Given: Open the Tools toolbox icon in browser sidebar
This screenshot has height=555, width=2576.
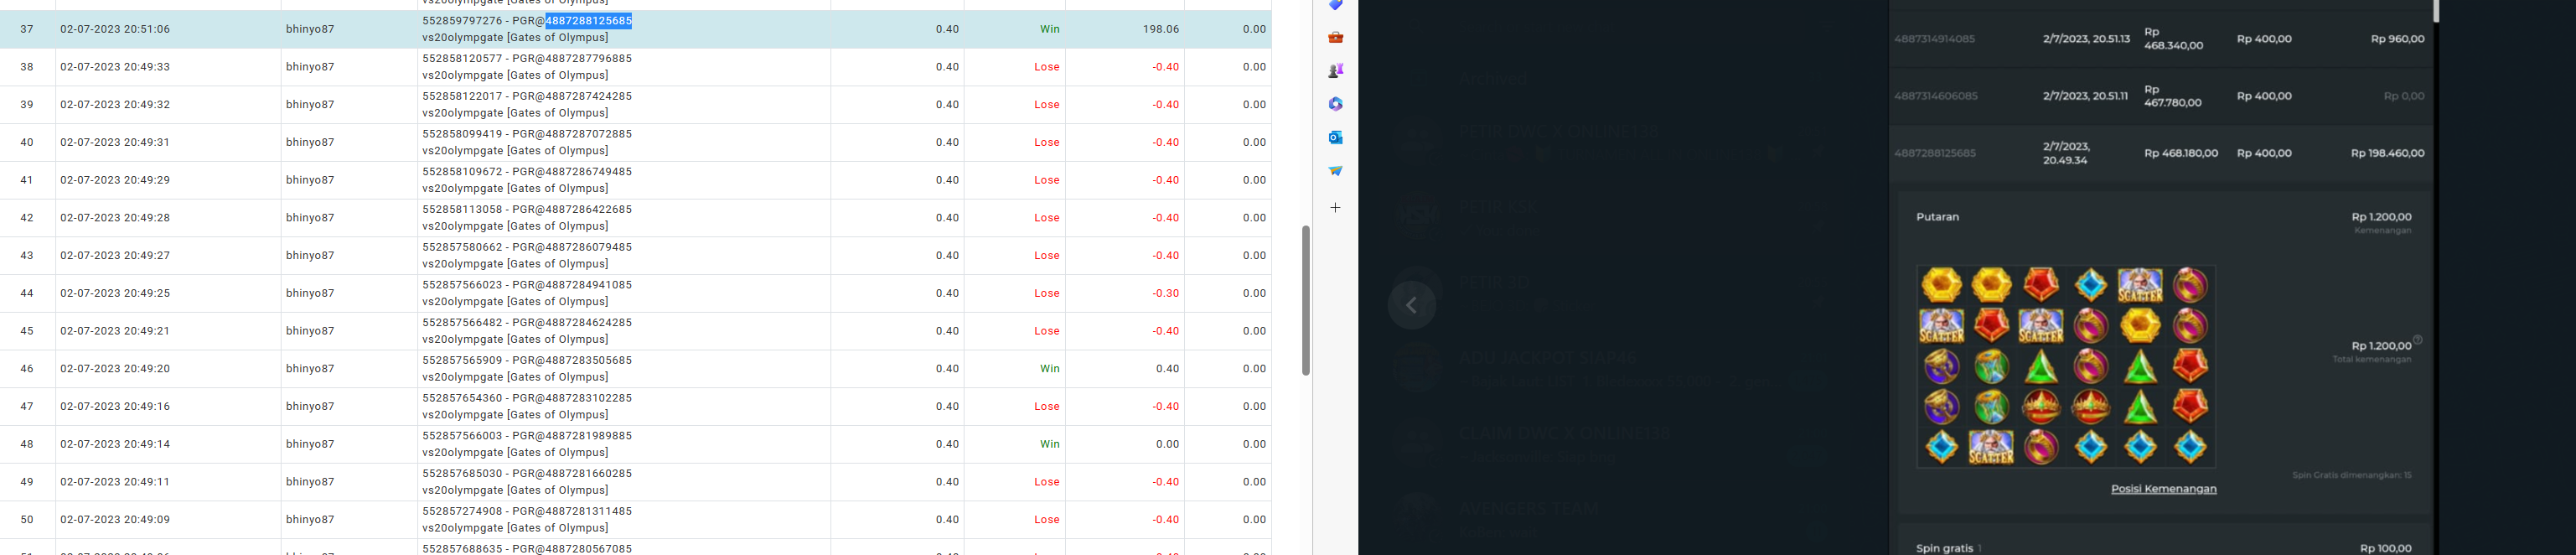Looking at the screenshot, I should [1335, 37].
